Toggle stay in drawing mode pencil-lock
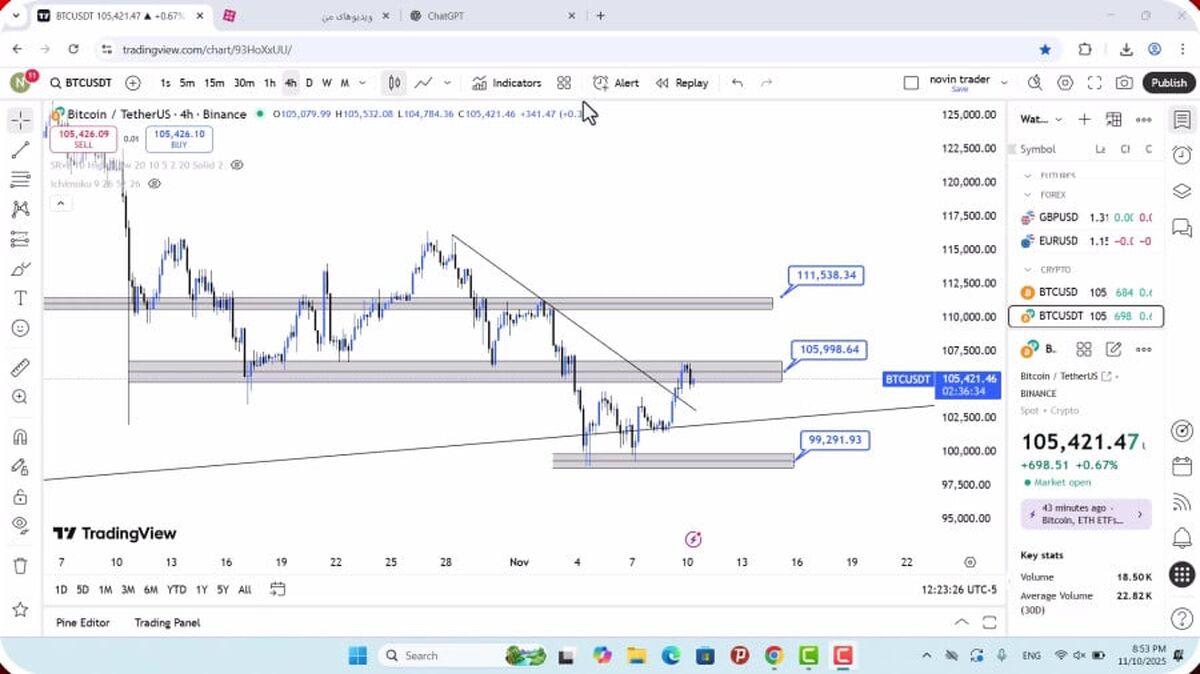This screenshot has height=674, width=1200. pyautogui.click(x=20, y=466)
